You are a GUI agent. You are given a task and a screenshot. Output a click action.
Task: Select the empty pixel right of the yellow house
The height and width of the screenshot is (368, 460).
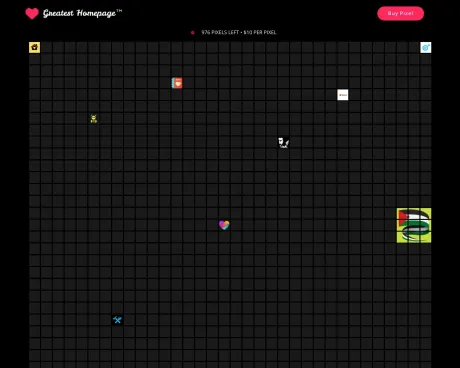pyautogui.click(x=46, y=47)
